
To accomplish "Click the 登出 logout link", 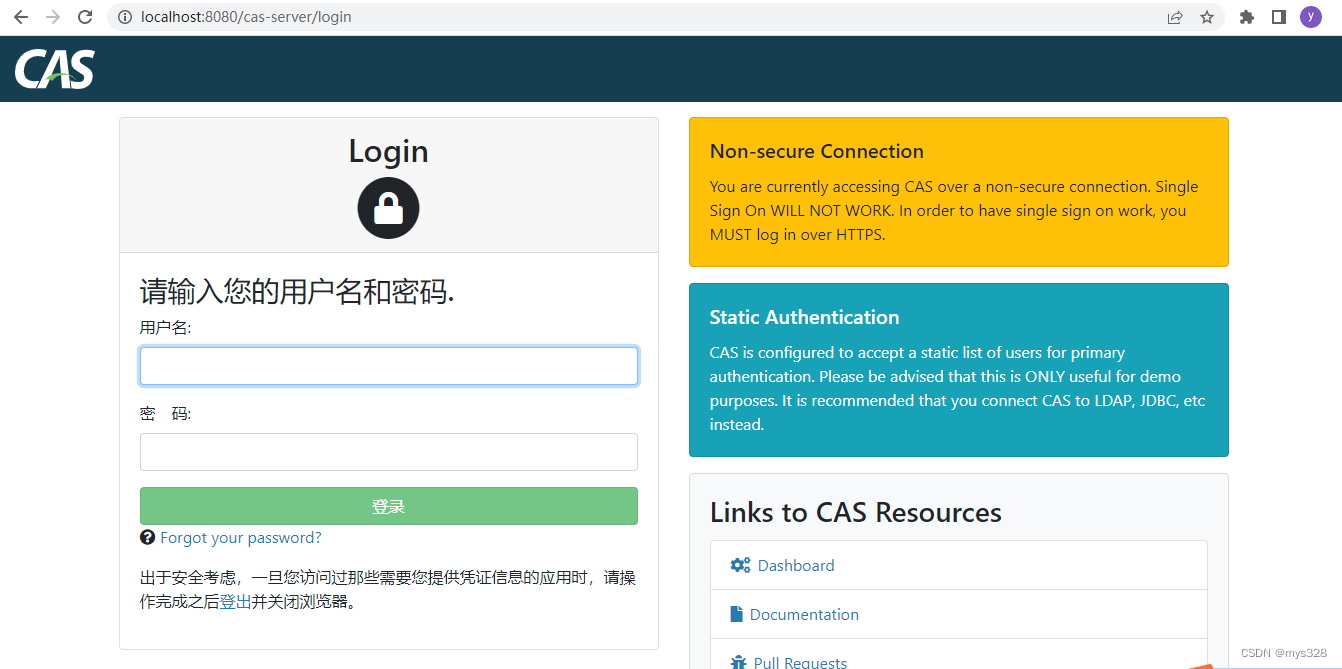I will [x=235, y=602].
